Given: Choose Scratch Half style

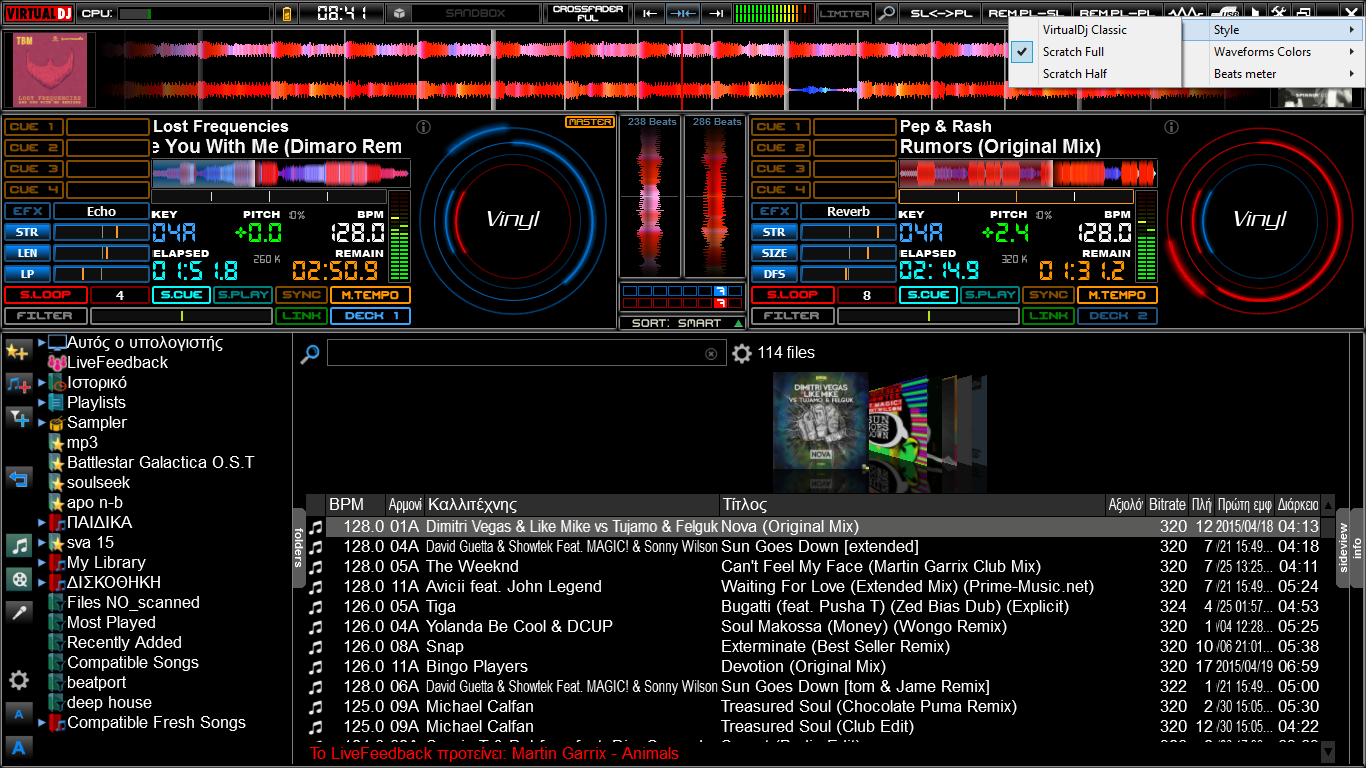Looking at the screenshot, I should [x=1095, y=74].
